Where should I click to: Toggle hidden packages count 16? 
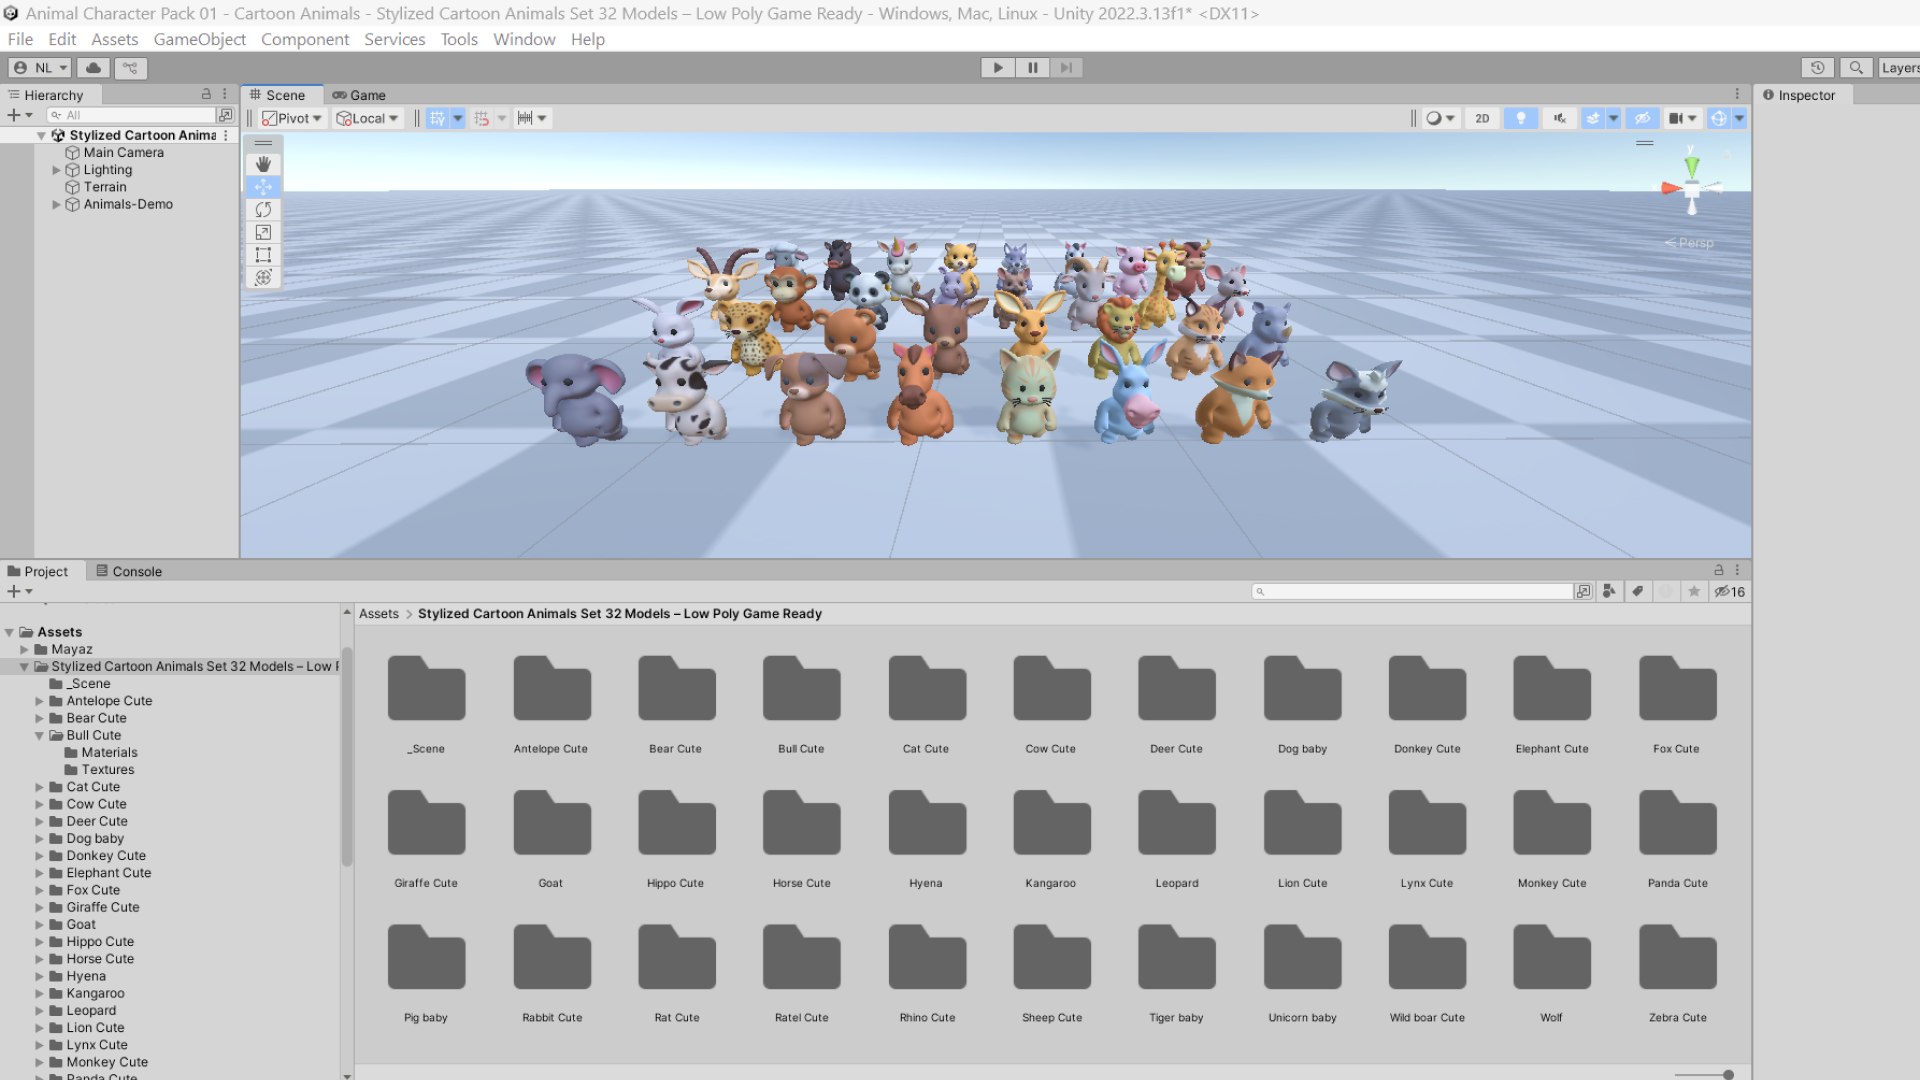1729,592
